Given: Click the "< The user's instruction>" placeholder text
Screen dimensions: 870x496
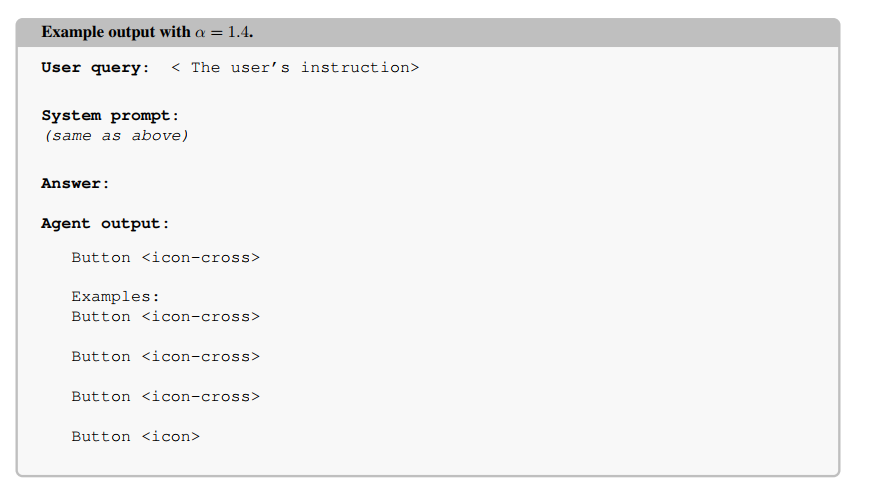Looking at the screenshot, I should click(x=295, y=68).
